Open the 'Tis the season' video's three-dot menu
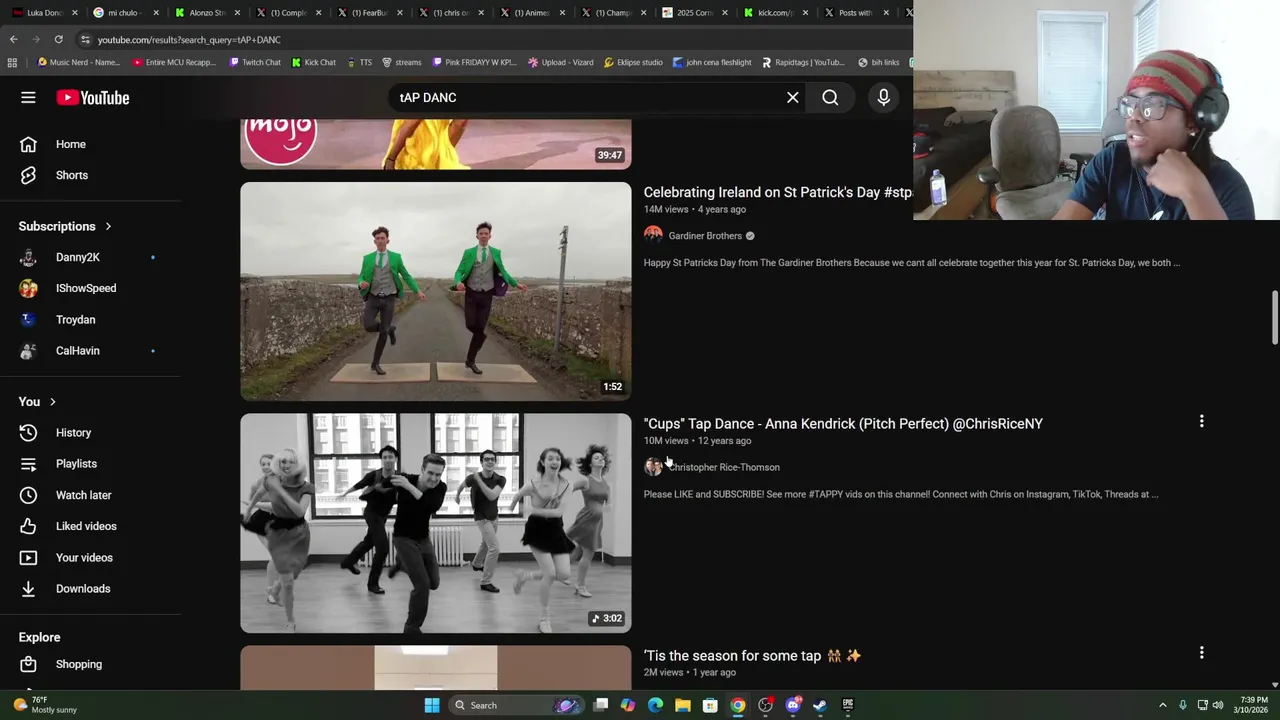Screen dimensions: 1280x720 1201,653
